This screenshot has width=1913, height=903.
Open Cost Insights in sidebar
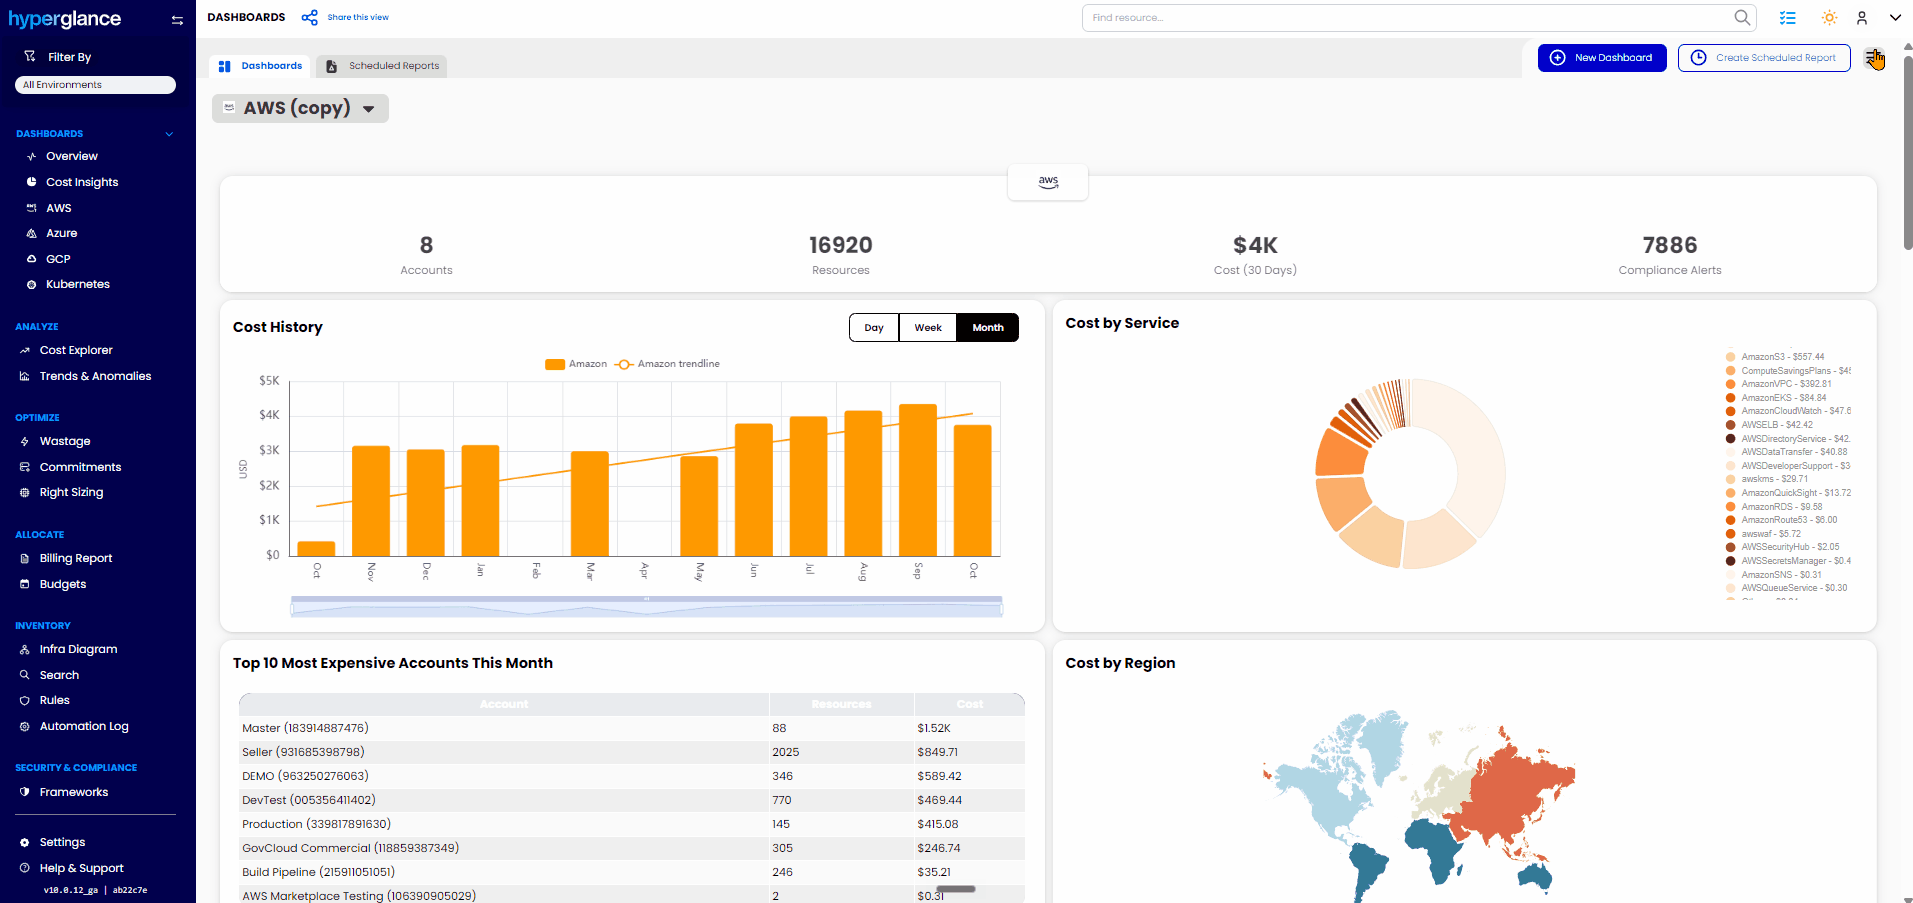coord(82,182)
